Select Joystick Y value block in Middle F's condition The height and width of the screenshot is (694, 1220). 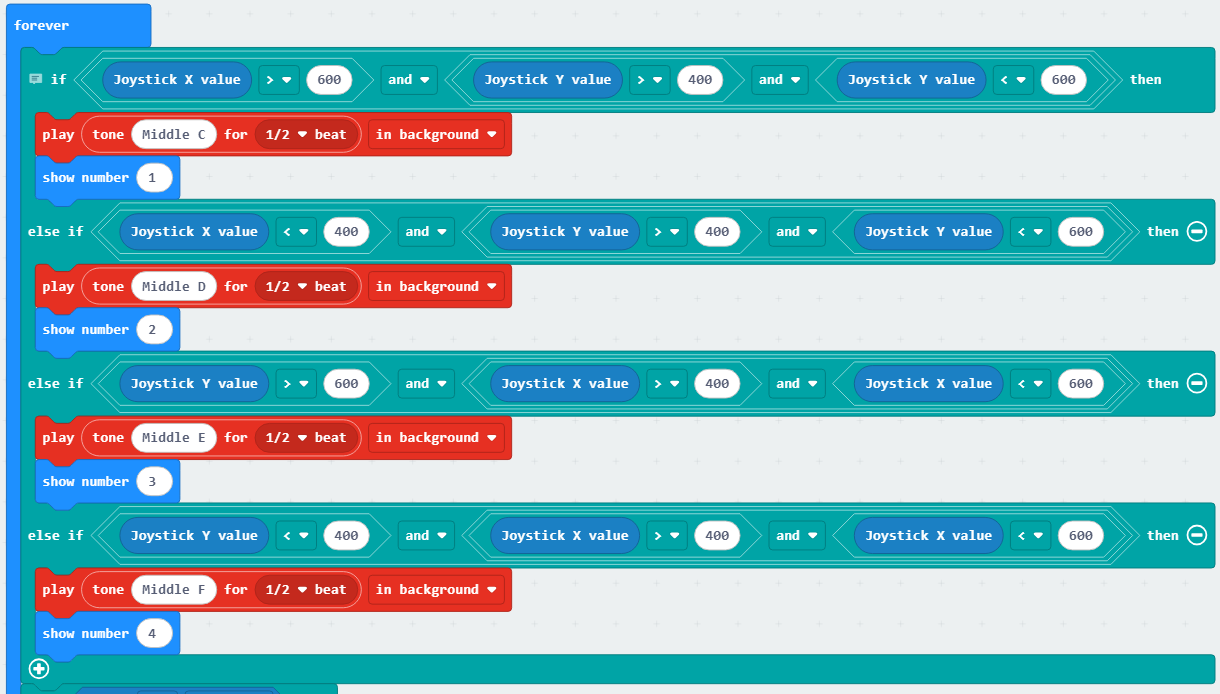194,536
